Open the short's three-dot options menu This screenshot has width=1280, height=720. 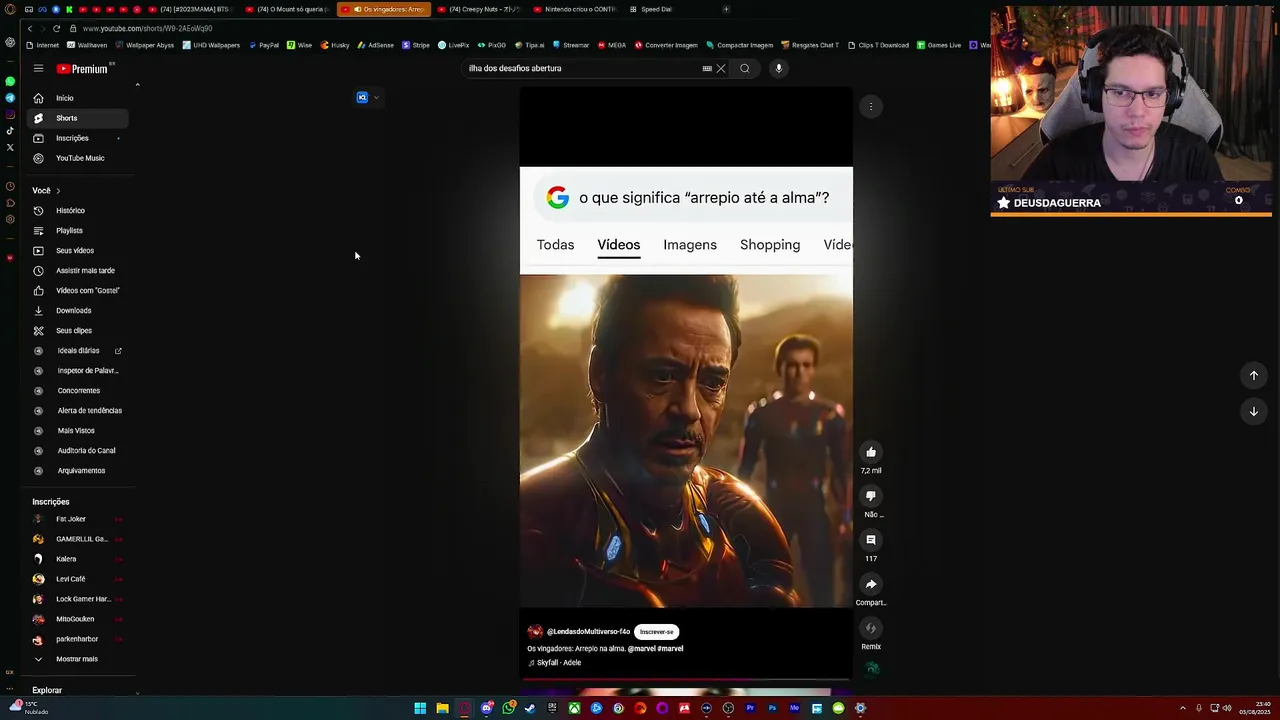tap(871, 106)
